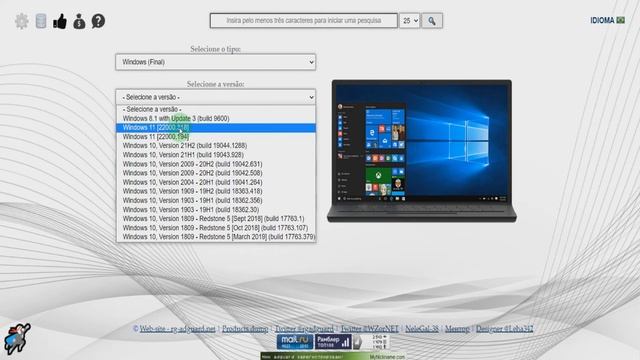
Task: Click the Rambler Top100 badge
Action: [333, 342]
